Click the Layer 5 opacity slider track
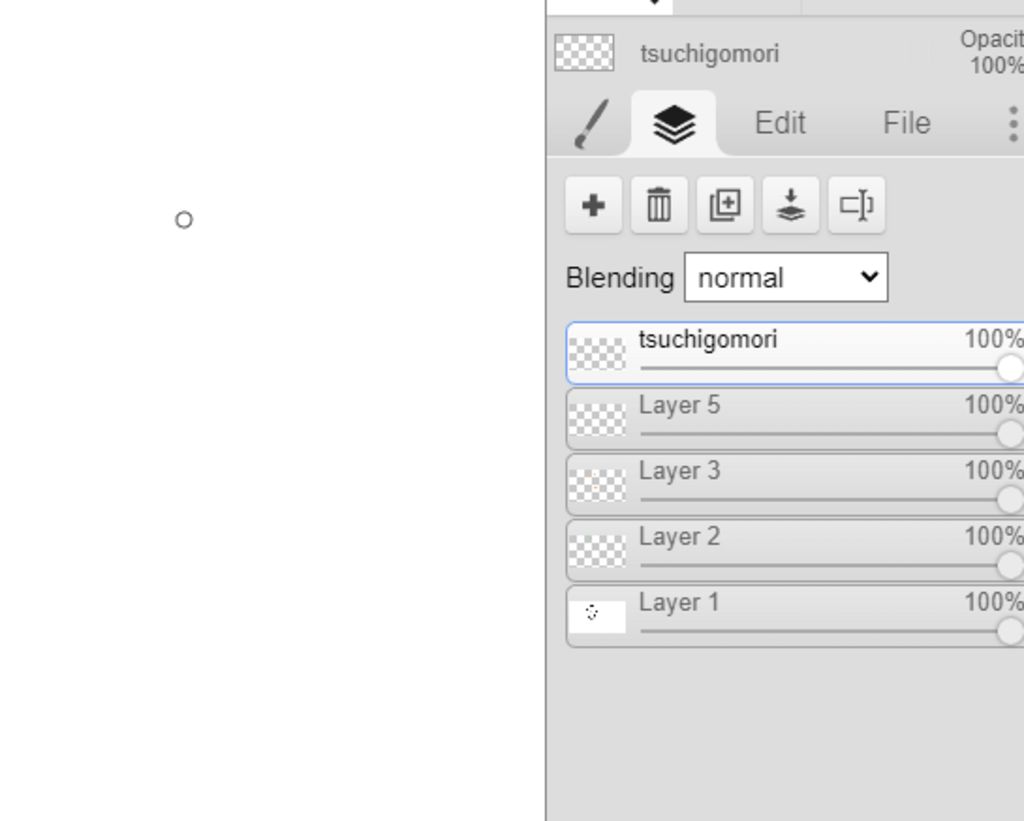 click(x=823, y=434)
